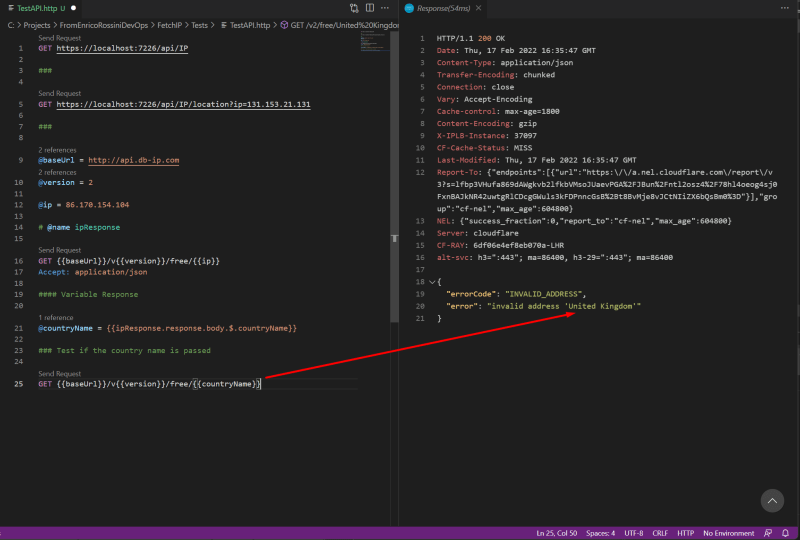Click the request symbol icon in breadcrumbs
The image size is (800, 540).
click(x=284, y=25)
